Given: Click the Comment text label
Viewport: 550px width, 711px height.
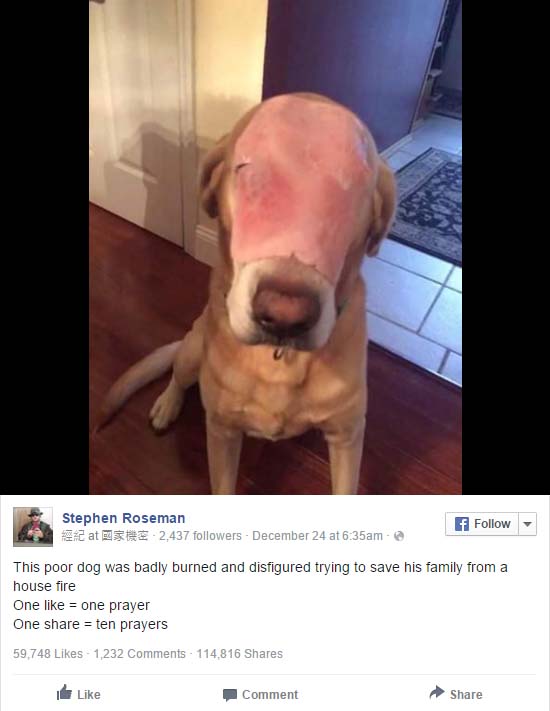Looking at the screenshot, I should (x=270, y=695).
